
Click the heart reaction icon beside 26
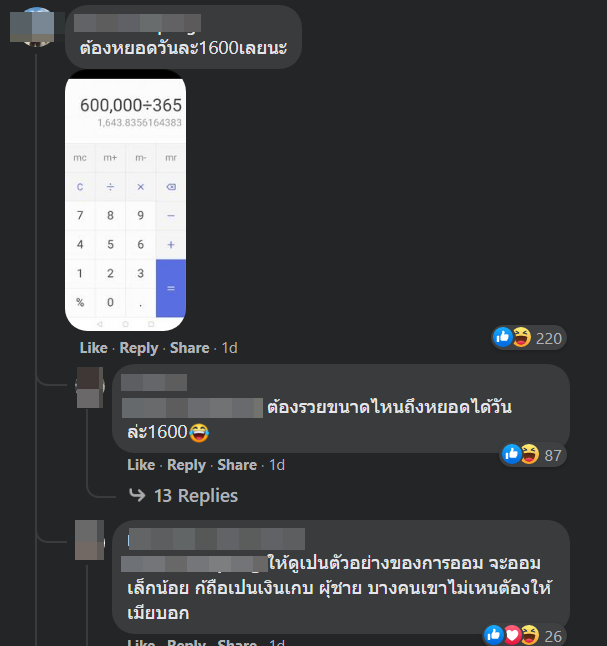[x=512, y=635]
